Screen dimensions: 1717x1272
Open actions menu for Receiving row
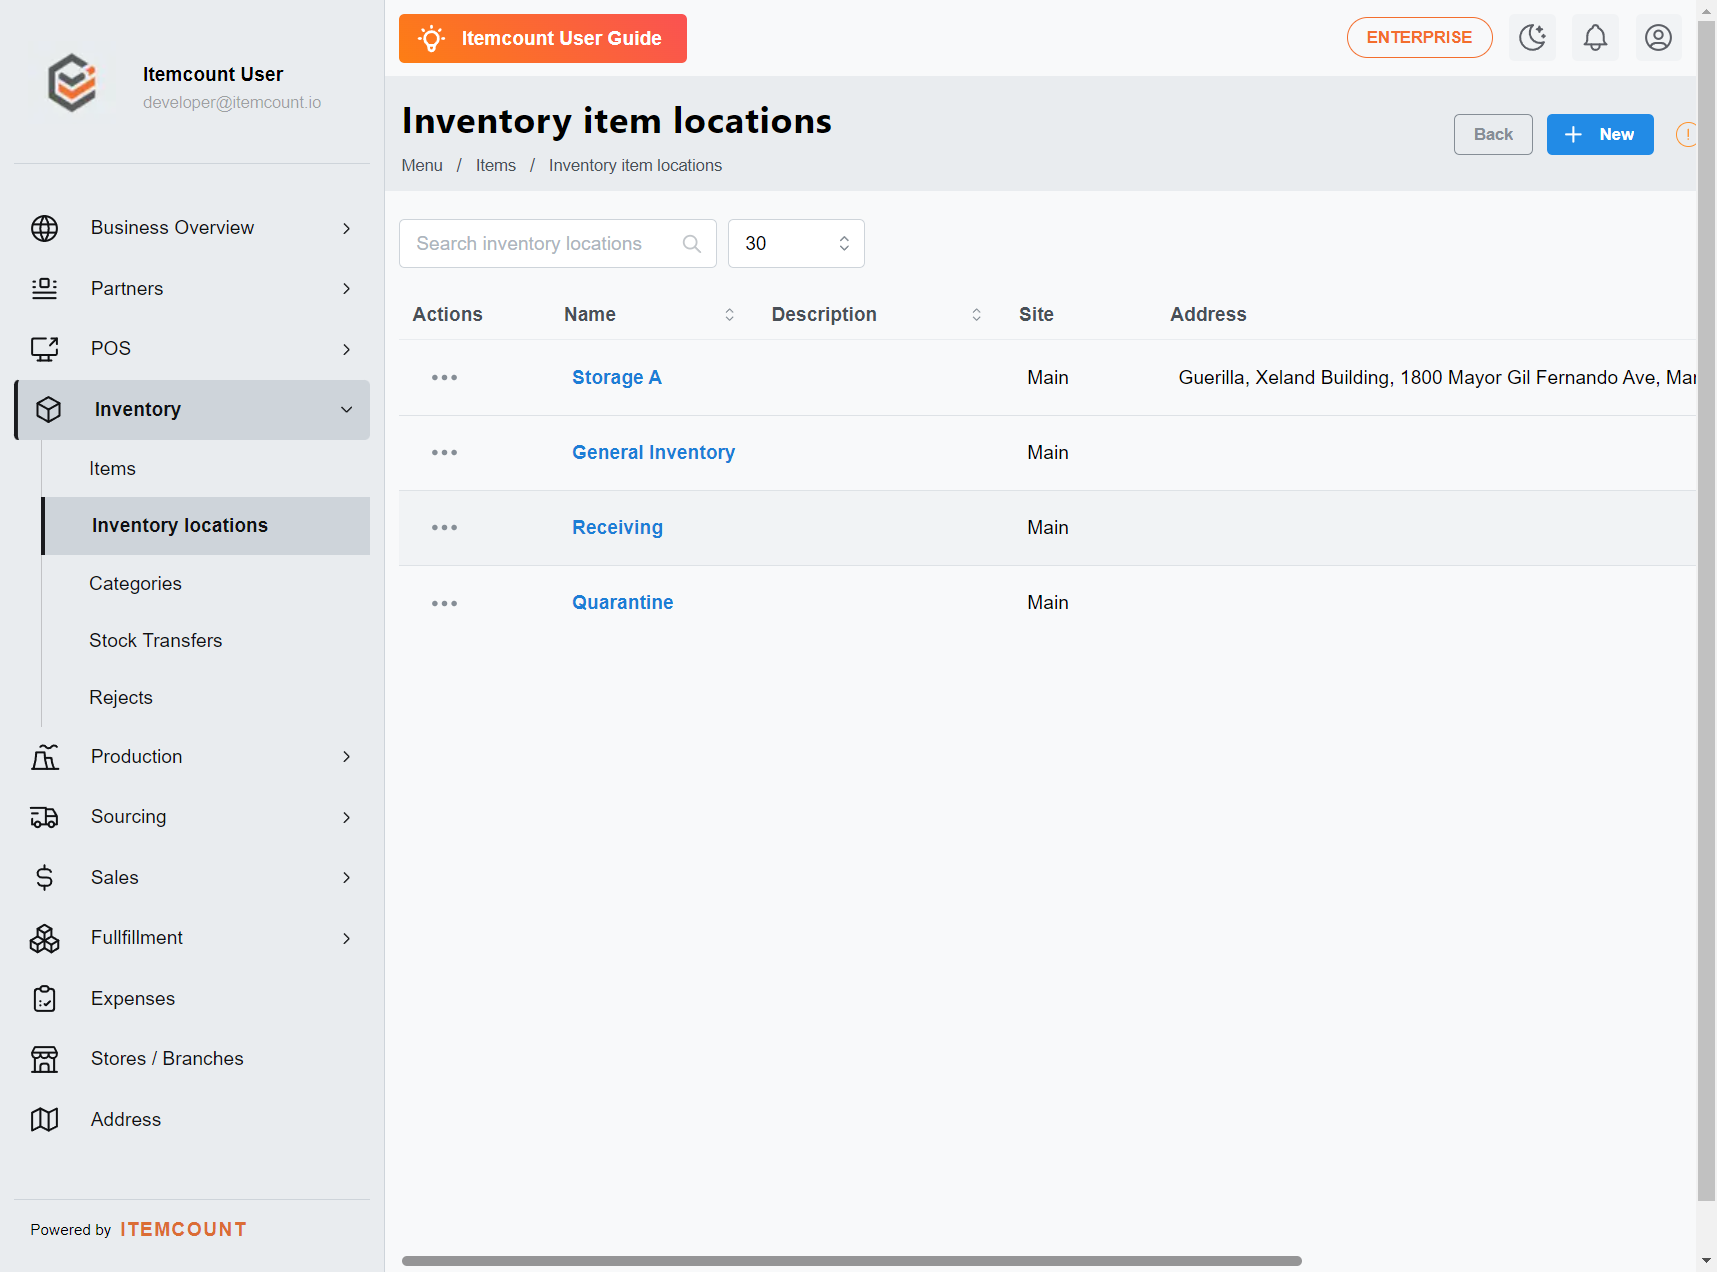[x=444, y=528]
